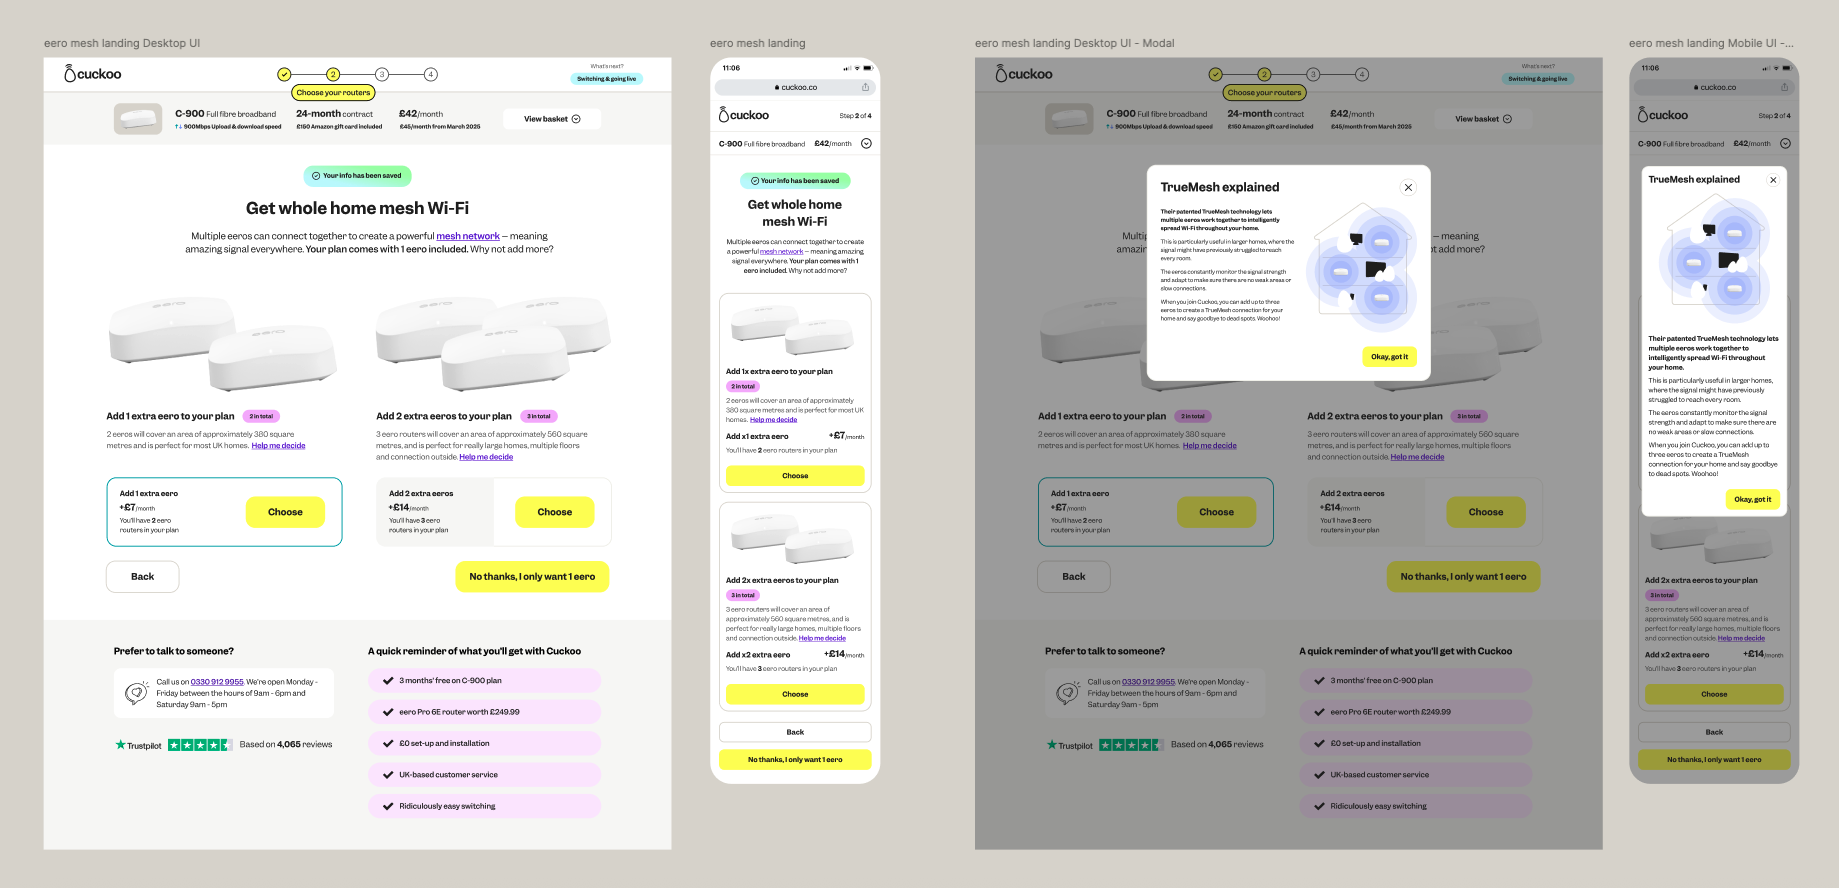Select the 'eero mesh landing Mobile UI -...' frame title

point(1711,43)
